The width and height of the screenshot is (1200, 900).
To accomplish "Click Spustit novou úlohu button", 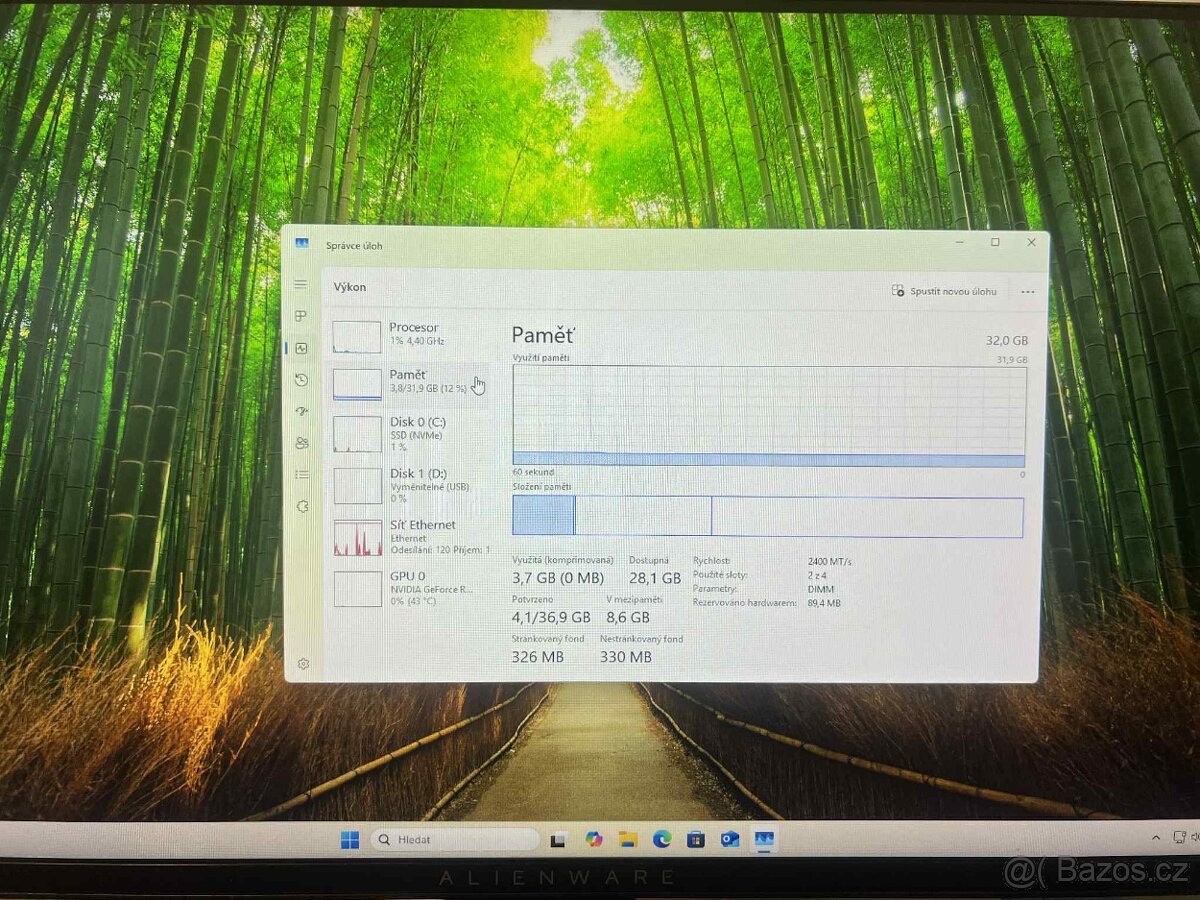I will pos(944,292).
